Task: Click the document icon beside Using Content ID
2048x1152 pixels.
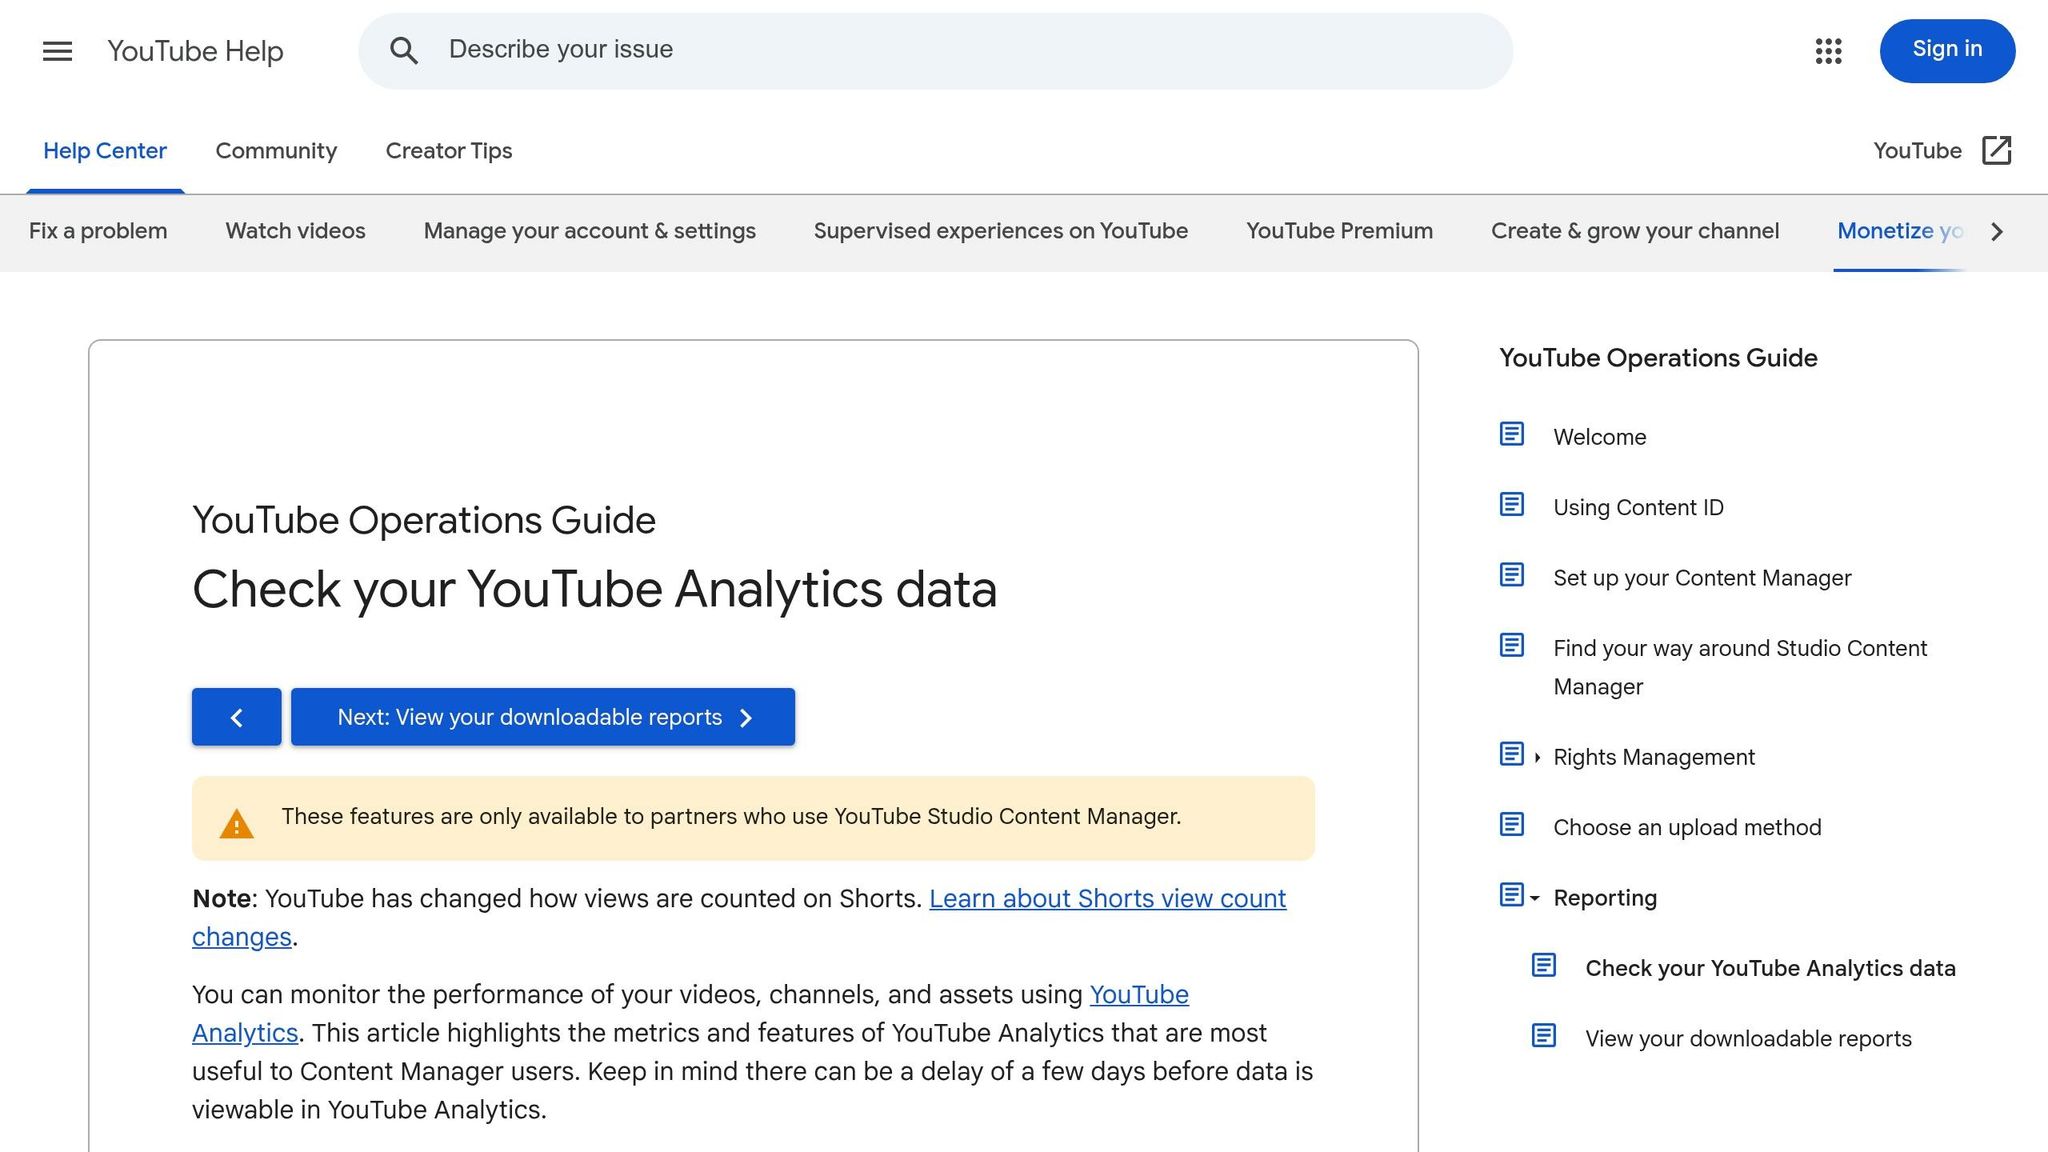Action: pyautogui.click(x=1512, y=504)
